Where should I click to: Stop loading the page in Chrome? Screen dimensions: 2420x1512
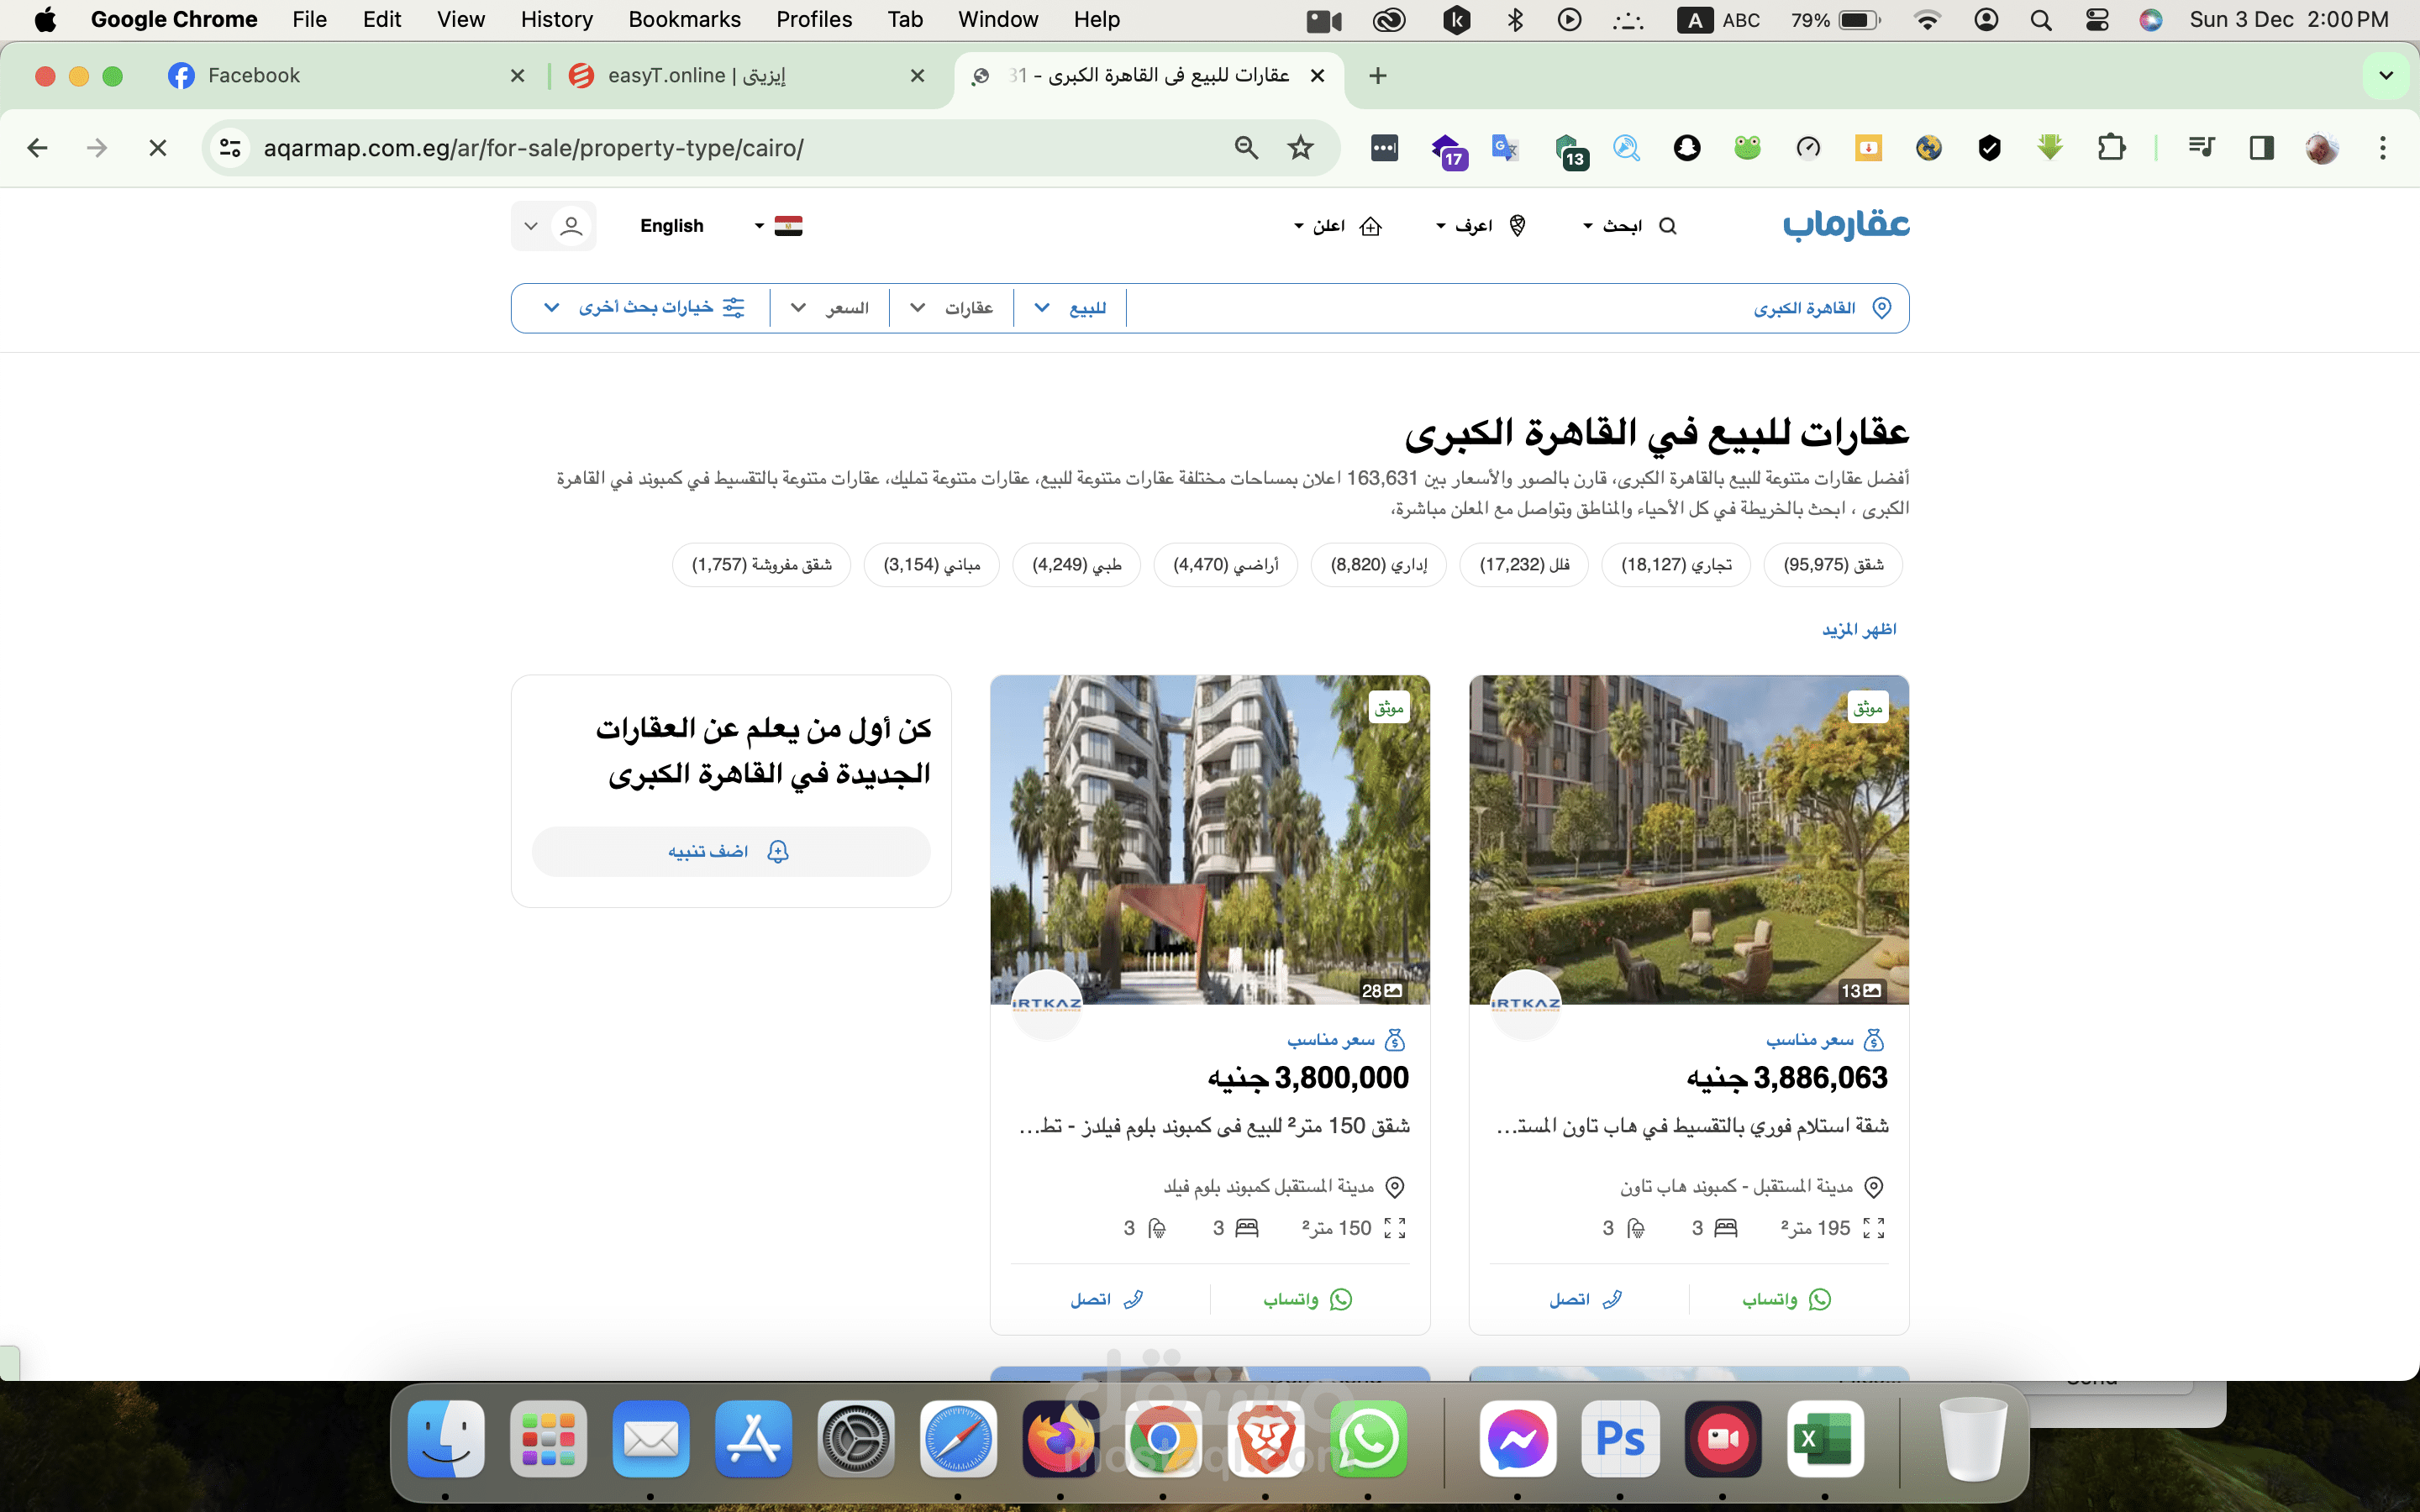pyautogui.click(x=157, y=148)
